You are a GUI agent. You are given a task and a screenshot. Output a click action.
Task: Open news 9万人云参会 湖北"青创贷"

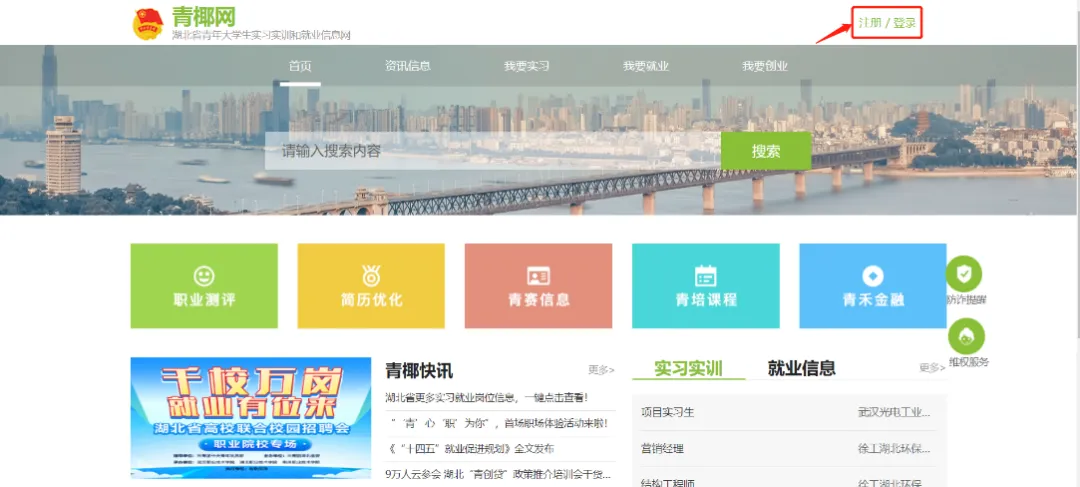498,474
